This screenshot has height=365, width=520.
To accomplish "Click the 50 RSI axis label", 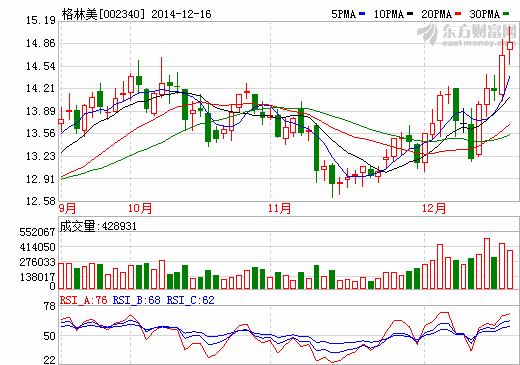I will [x=50, y=336].
